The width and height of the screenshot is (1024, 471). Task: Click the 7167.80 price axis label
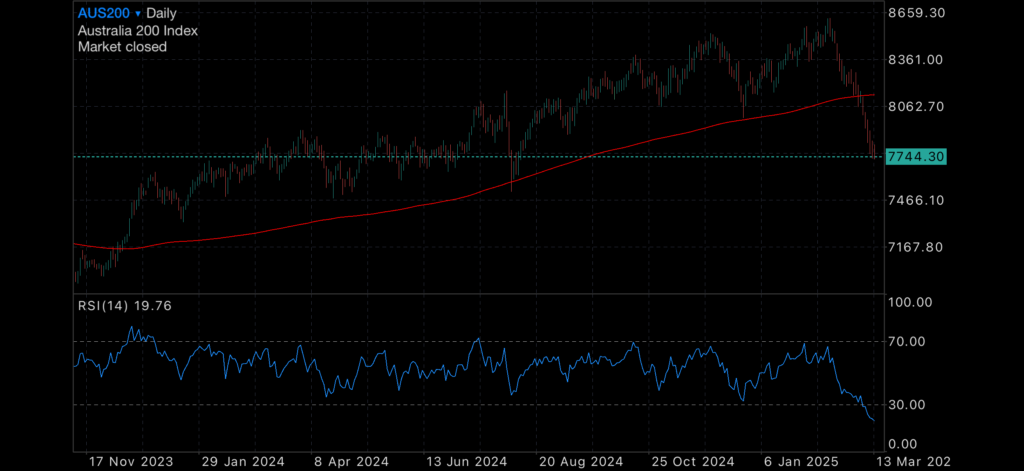point(917,247)
